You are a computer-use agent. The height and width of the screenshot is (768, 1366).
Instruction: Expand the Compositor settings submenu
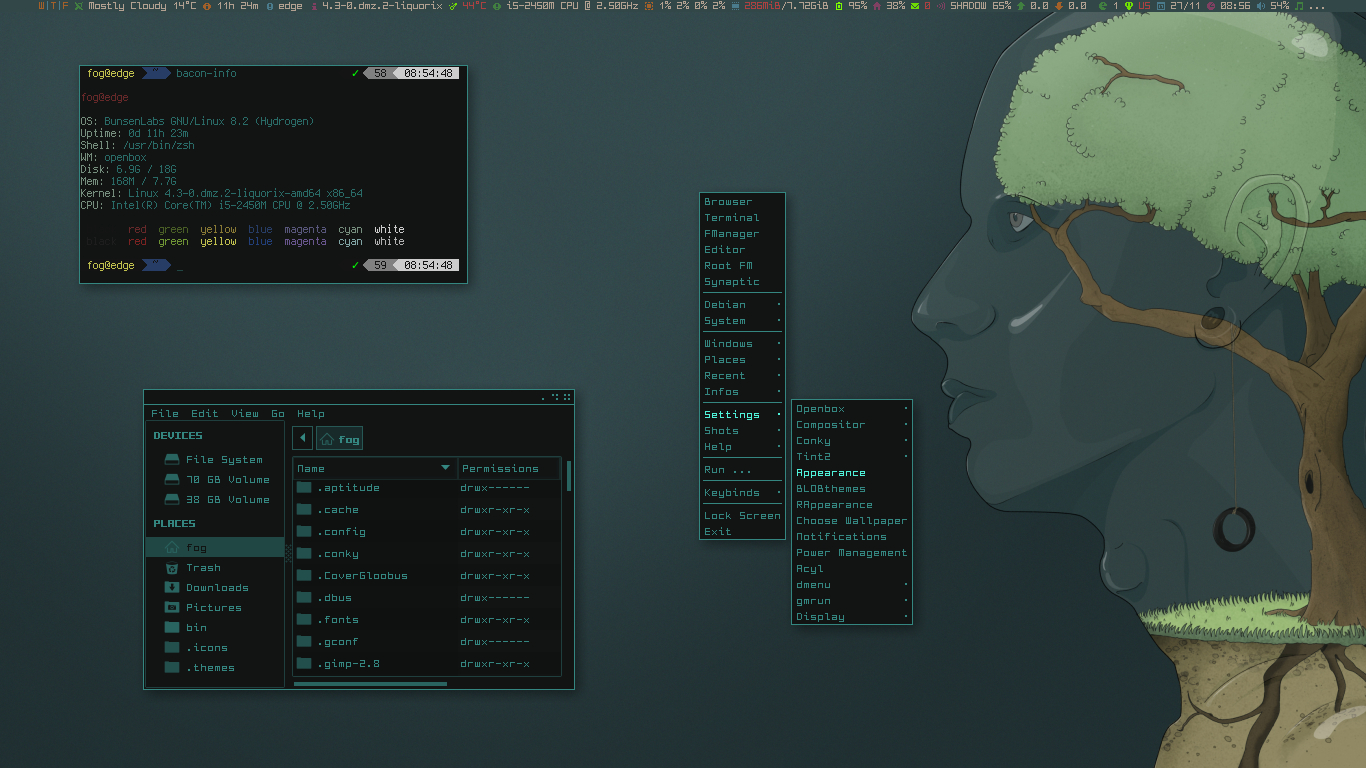852,425
